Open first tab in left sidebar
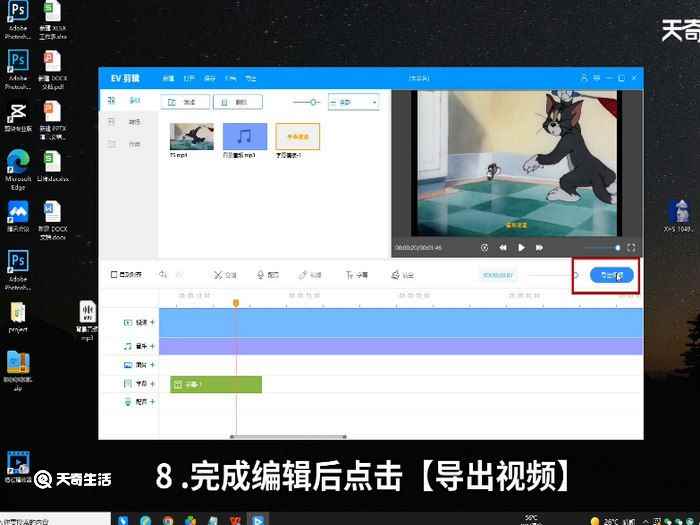This screenshot has height=525, width=700. coord(129,100)
